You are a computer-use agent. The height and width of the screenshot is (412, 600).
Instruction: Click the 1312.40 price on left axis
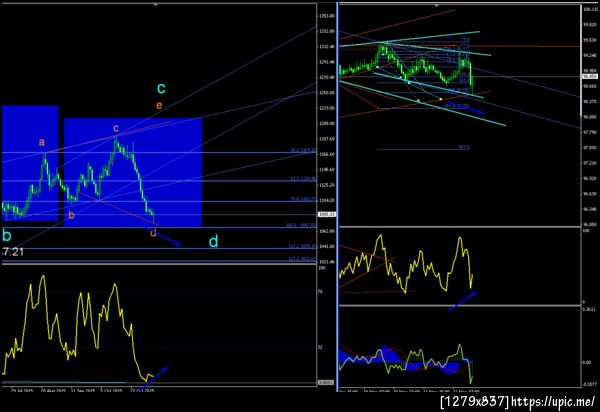327,46
